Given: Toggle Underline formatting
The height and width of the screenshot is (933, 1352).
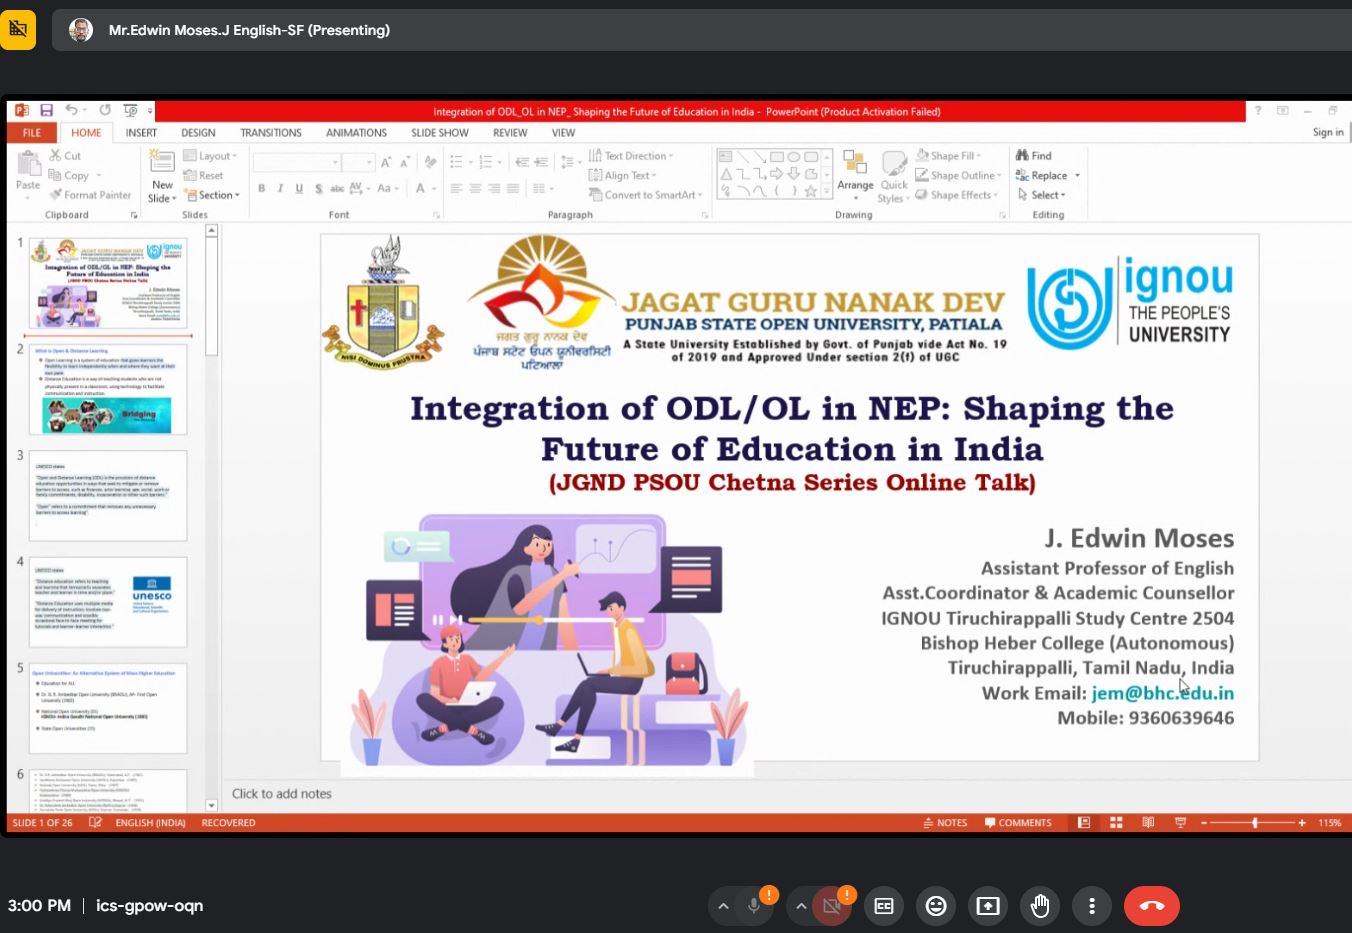Looking at the screenshot, I should pos(299,188).
